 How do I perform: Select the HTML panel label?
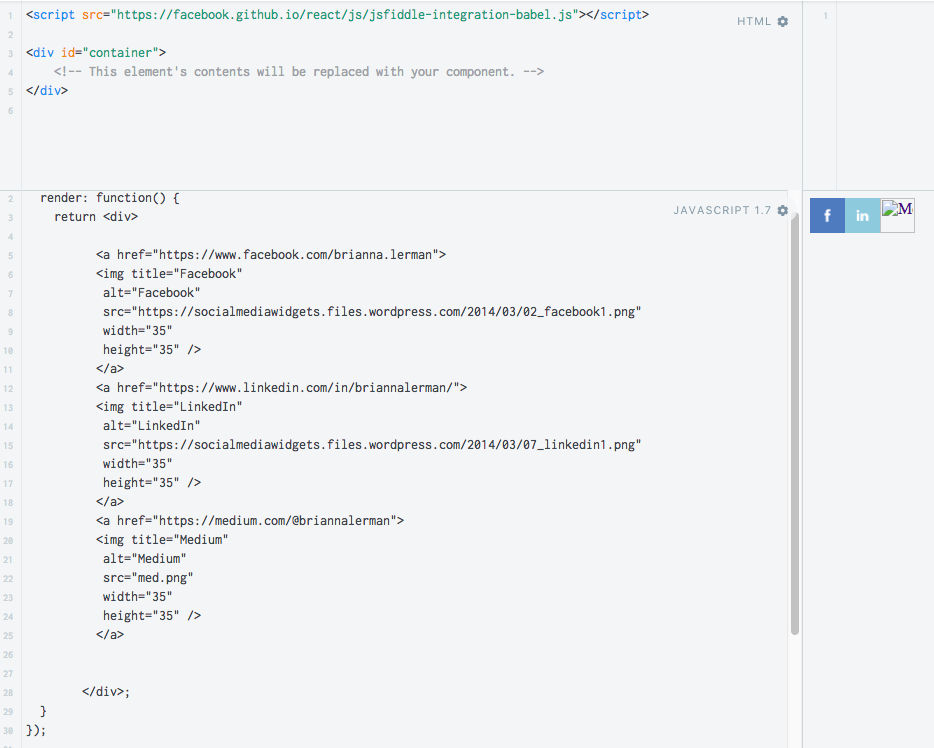click(755, 21)
